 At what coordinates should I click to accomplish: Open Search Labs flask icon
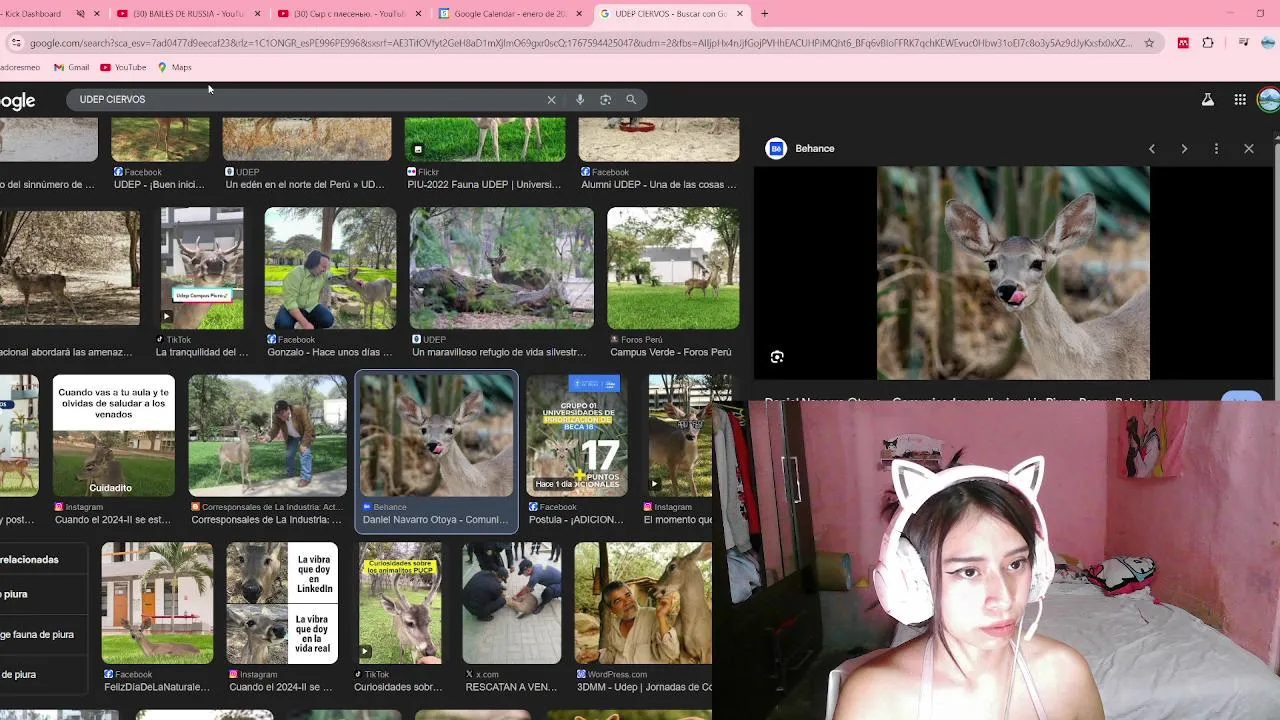pos(1208,100)
